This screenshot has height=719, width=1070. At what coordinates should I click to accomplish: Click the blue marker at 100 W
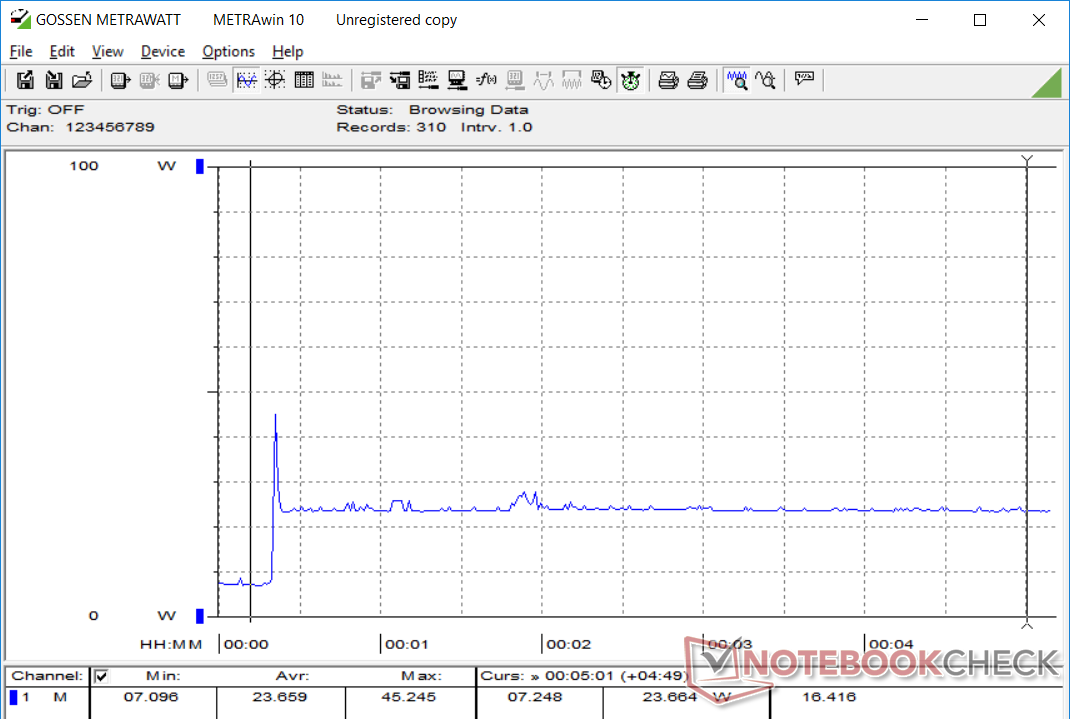coord(200,166)
